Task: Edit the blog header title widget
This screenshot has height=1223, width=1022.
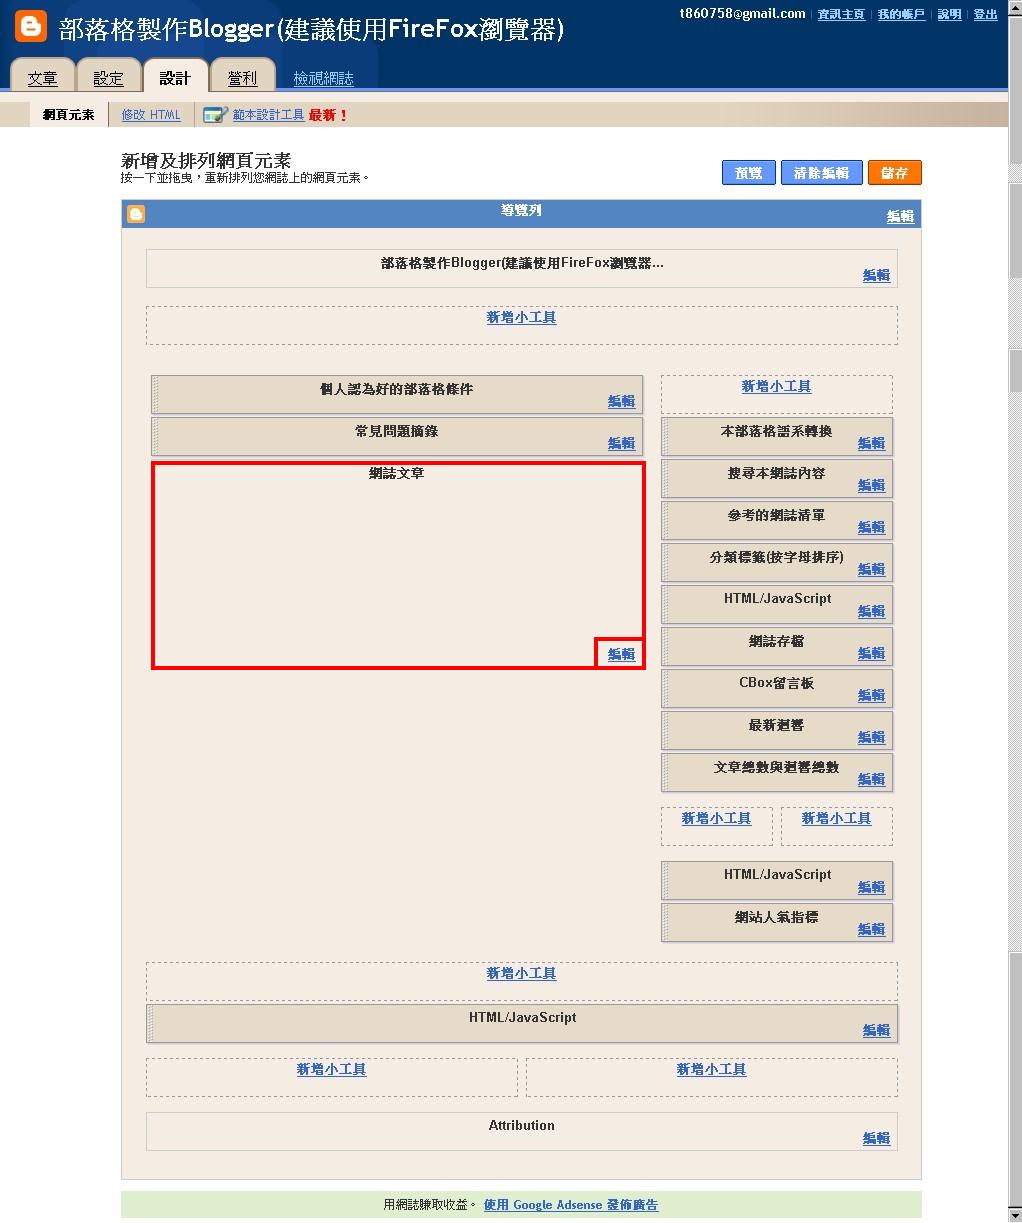Action: 876,275
